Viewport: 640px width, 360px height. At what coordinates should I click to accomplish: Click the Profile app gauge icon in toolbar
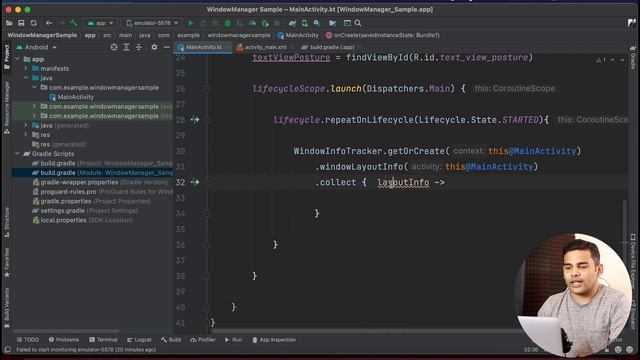(x=252, y=23)
